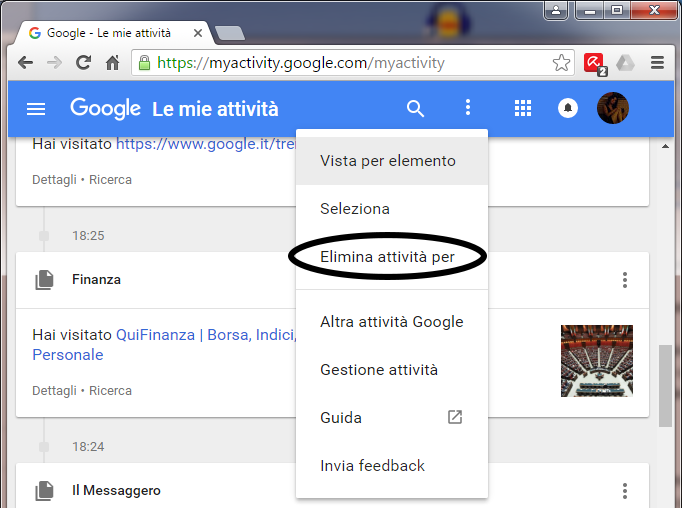The image size is (682, 508).
Task: Click the Il Messaggero document icon
Action: [44, 491]
